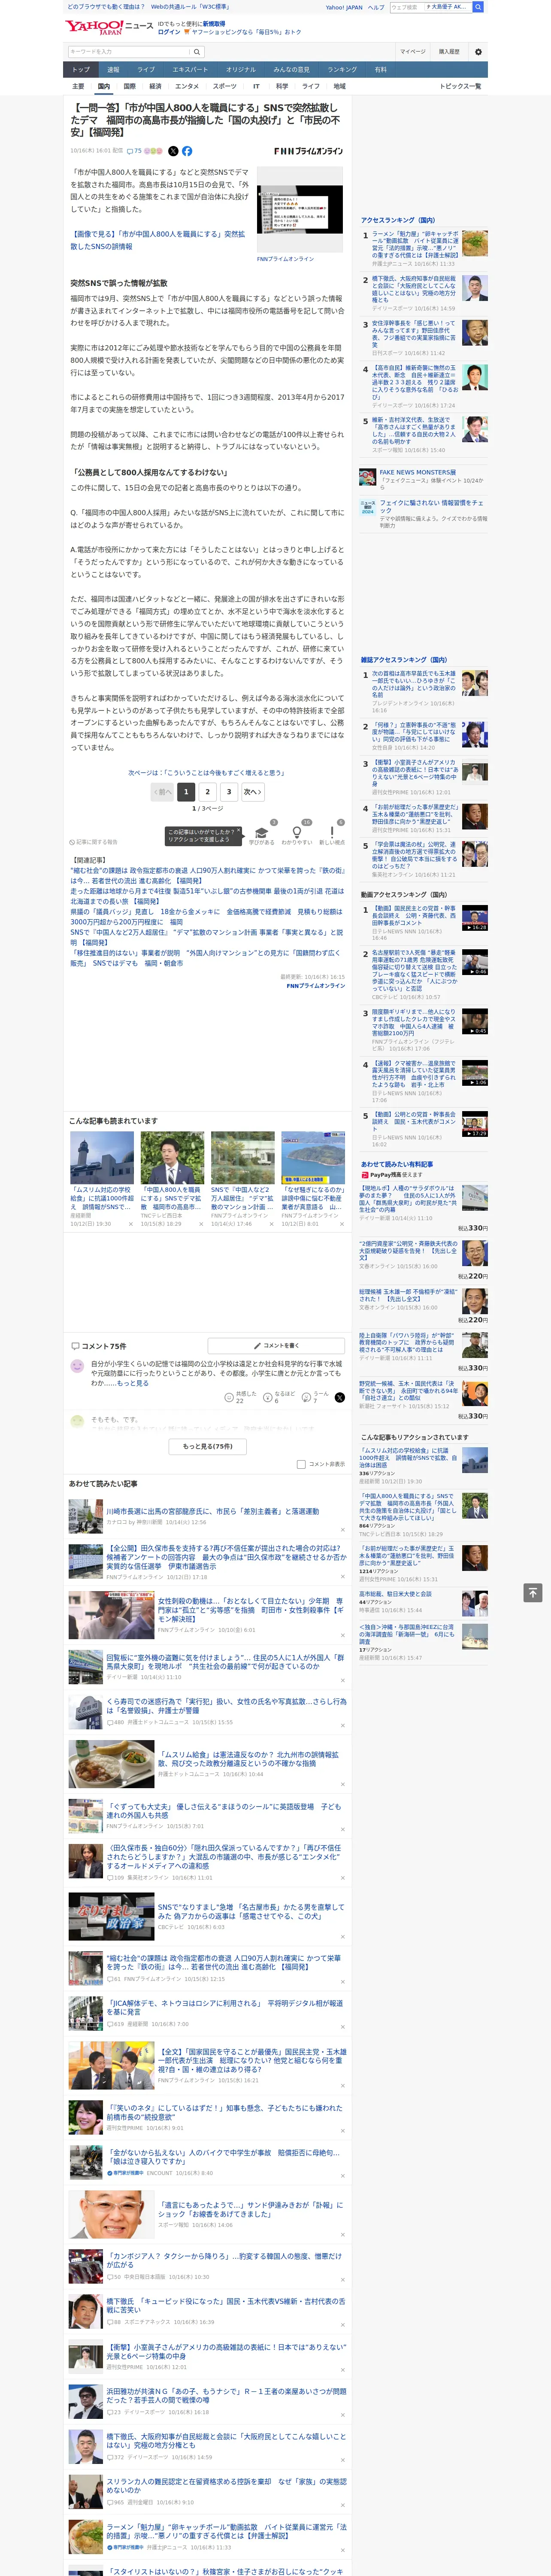Share the first comment on X
This screenshot has height=2576, width=551.
pos(340,1397)
